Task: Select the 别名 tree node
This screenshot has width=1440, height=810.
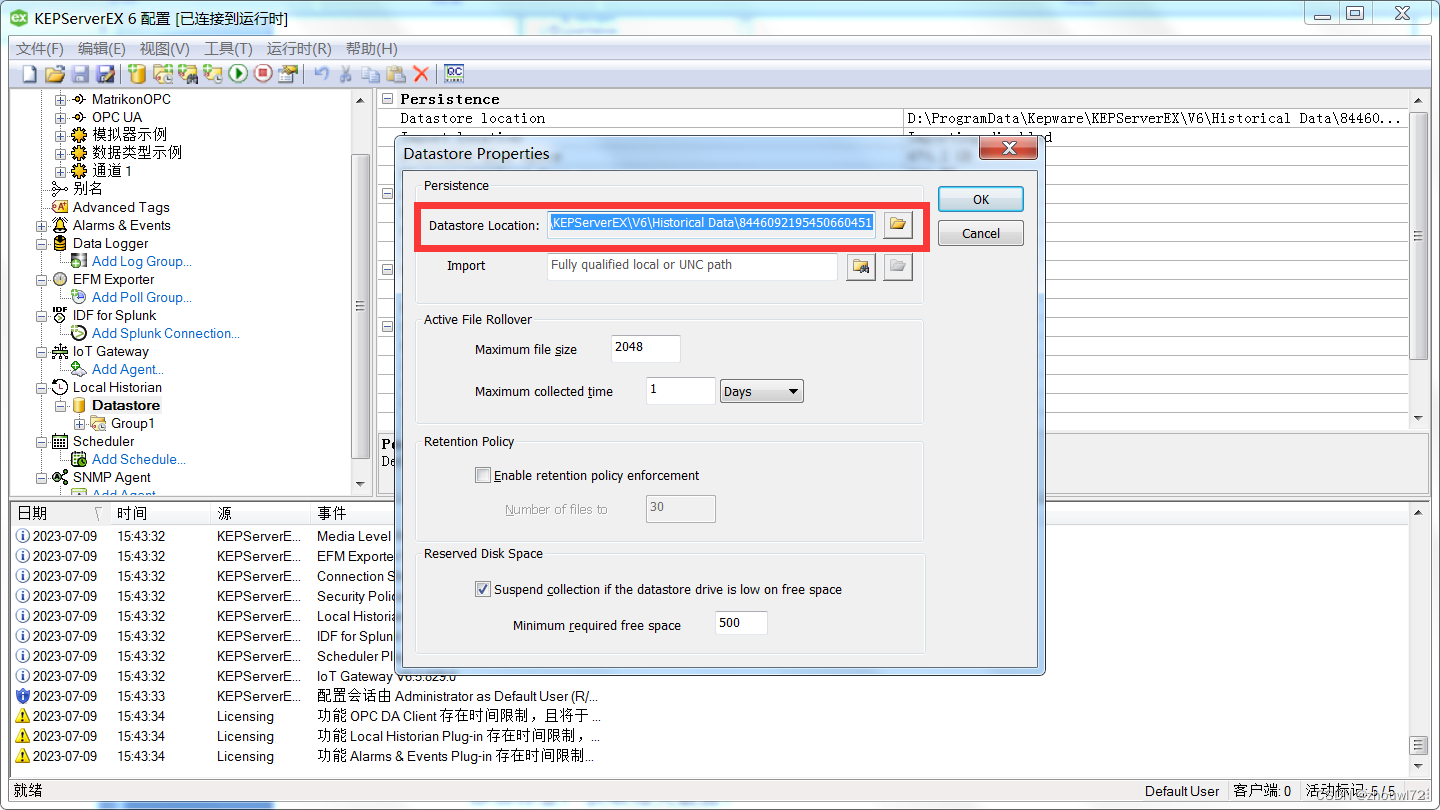Action: 88,188
